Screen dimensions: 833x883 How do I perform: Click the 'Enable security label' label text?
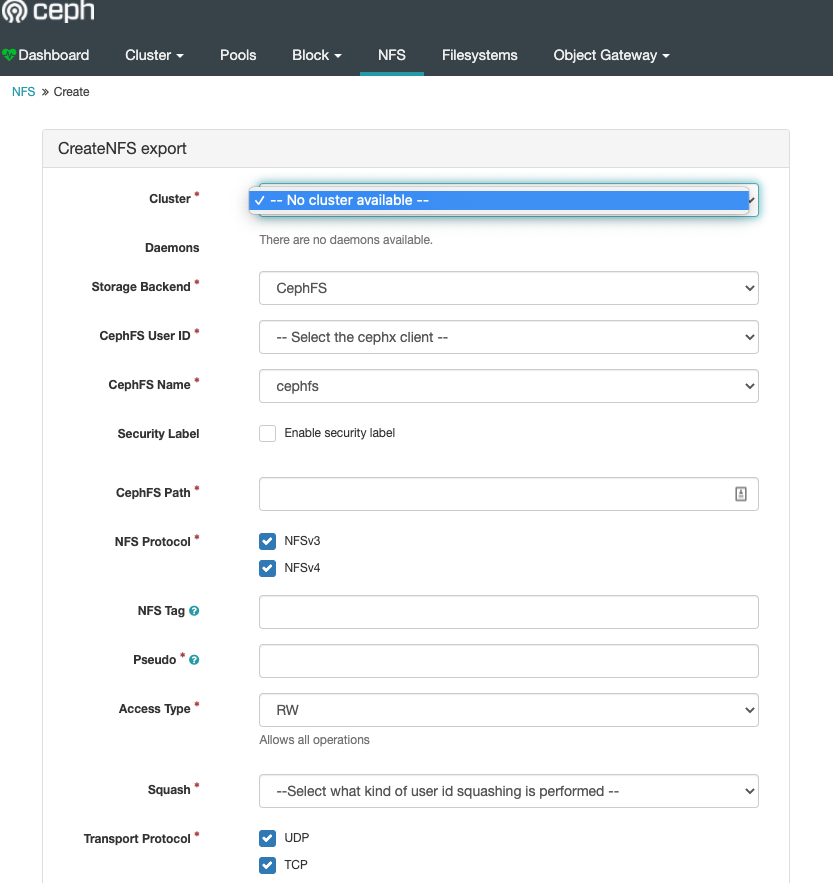pyautogui.click(x=340, y=433)
